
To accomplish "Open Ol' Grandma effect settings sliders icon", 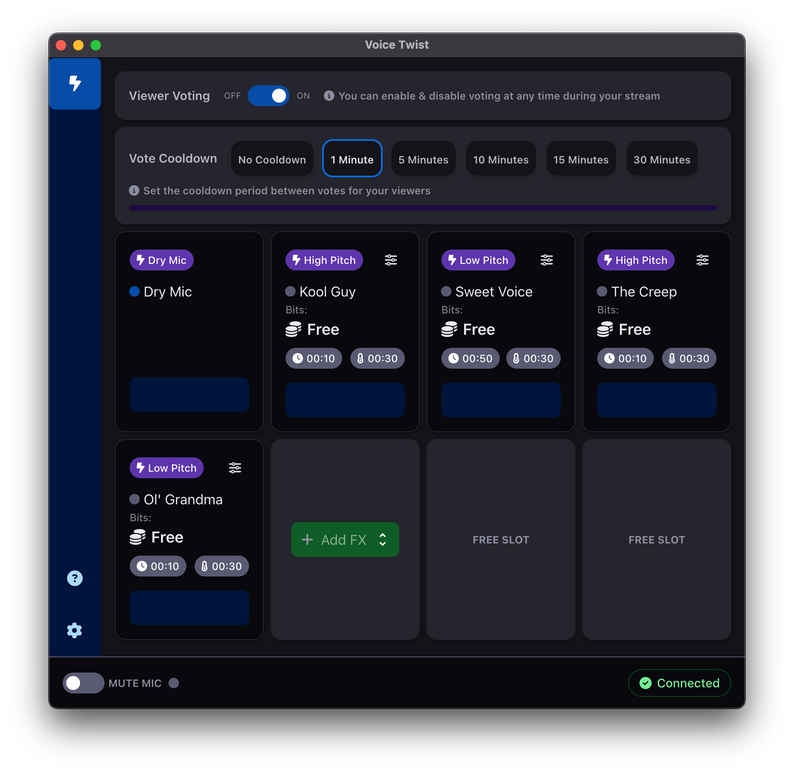I will [235, 468].
